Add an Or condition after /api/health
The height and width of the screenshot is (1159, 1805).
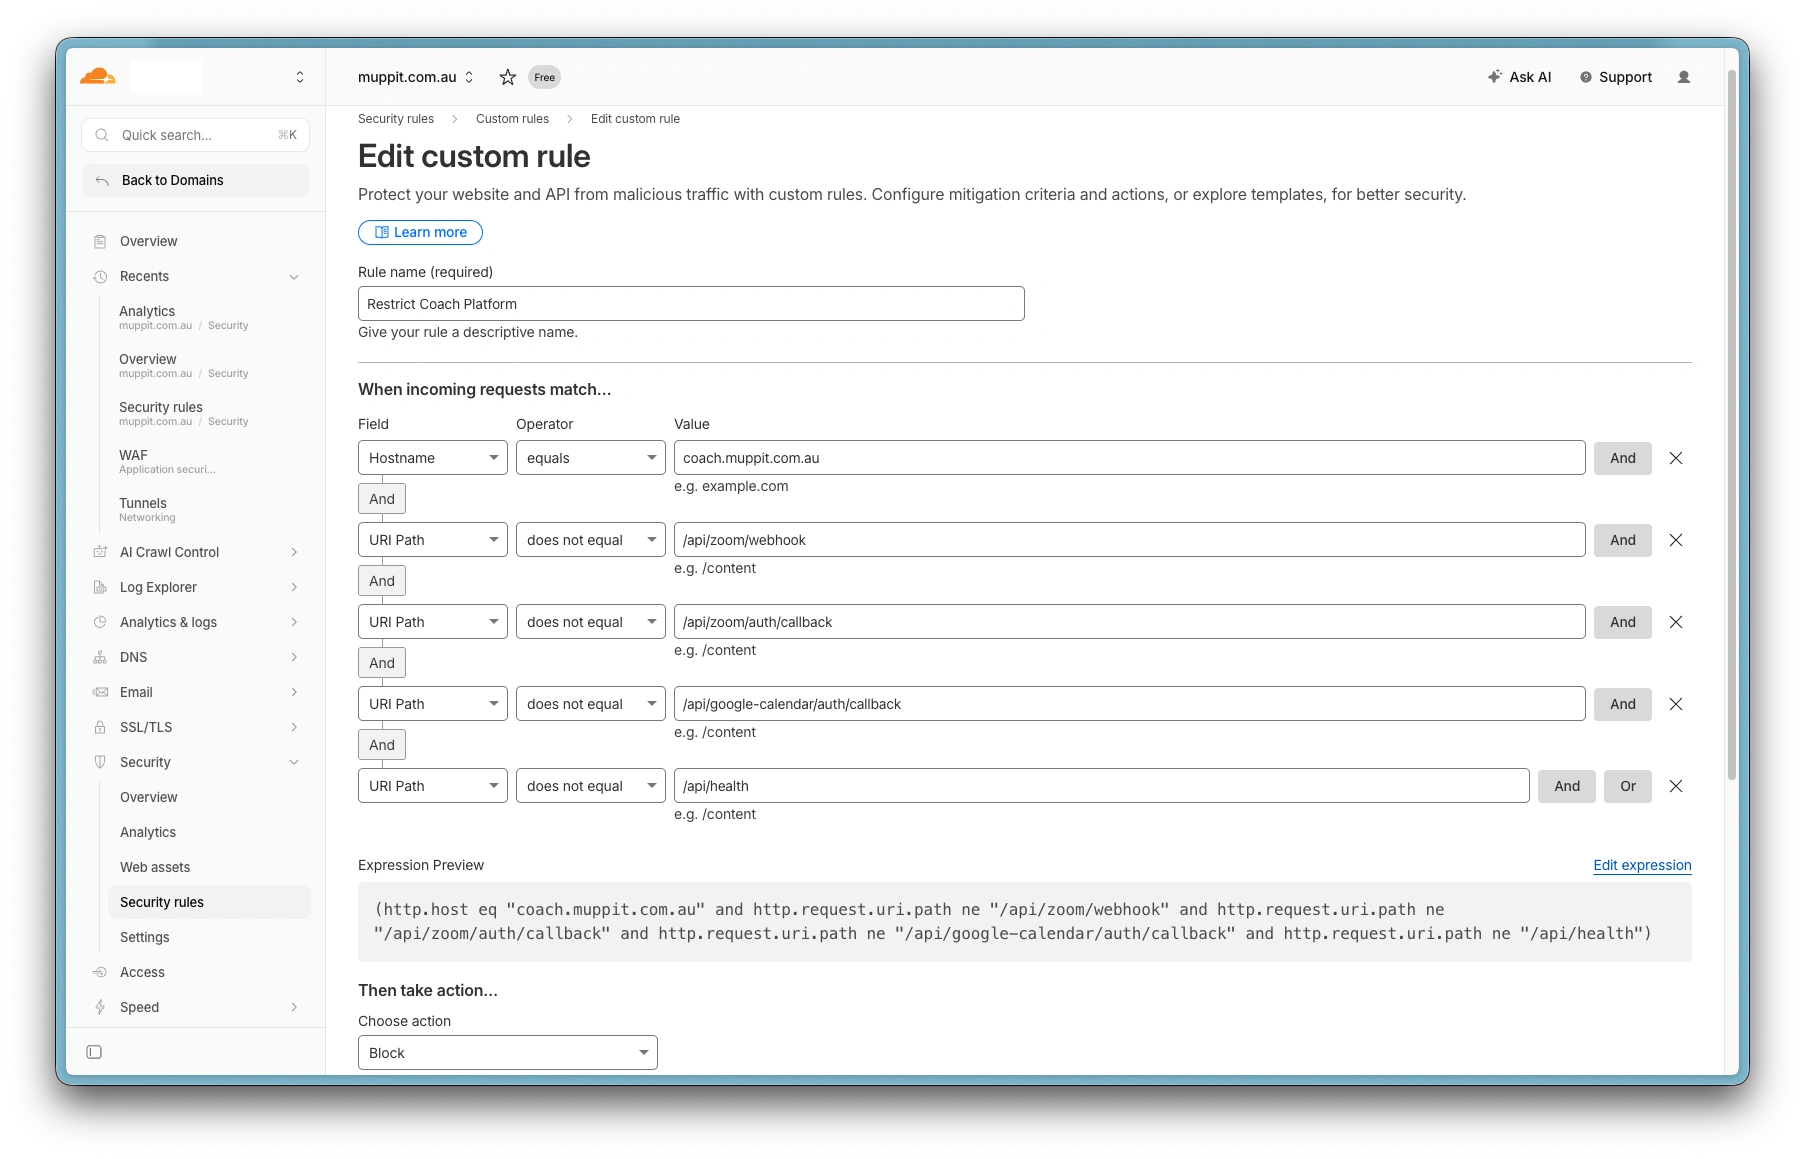[1627, 786]
